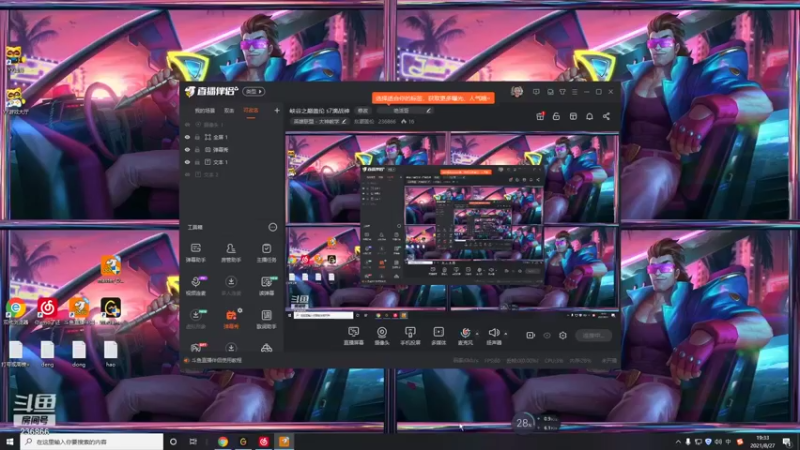
Task: Collapse the 工具箱 toolbox panel
Action: click(x=272, y=227)
